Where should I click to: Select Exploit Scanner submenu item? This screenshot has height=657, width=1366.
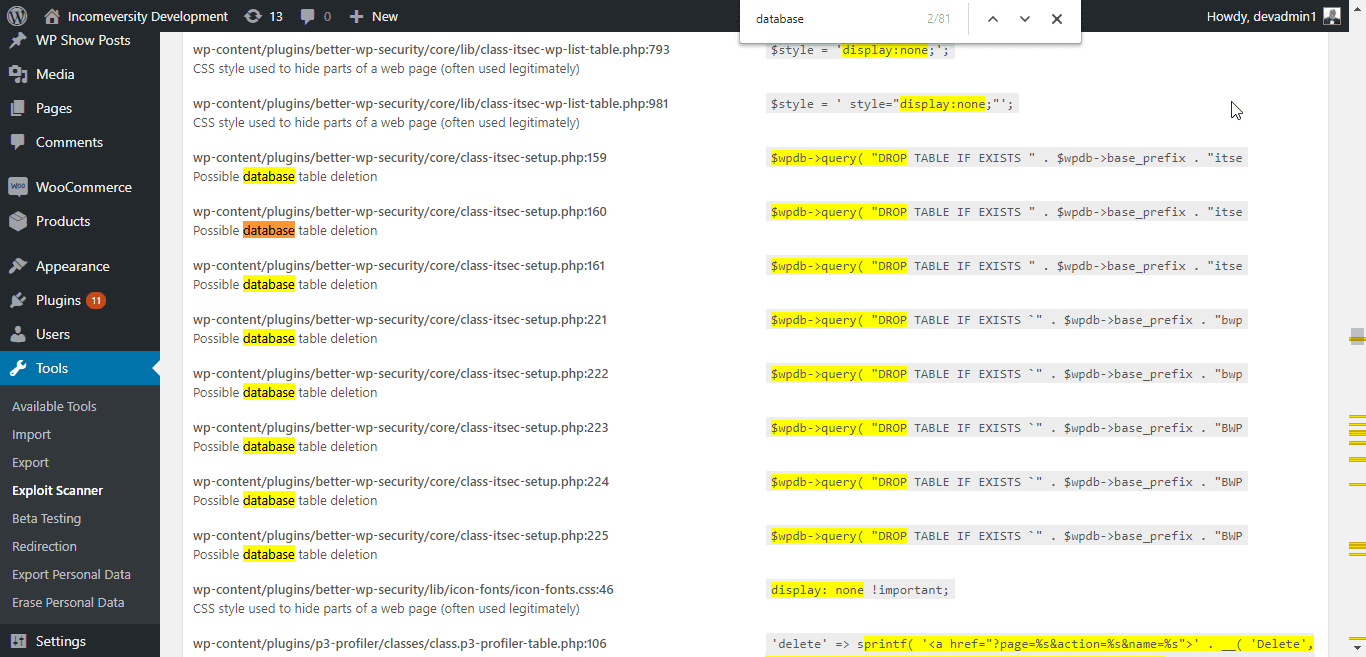(x=57, y=490)
